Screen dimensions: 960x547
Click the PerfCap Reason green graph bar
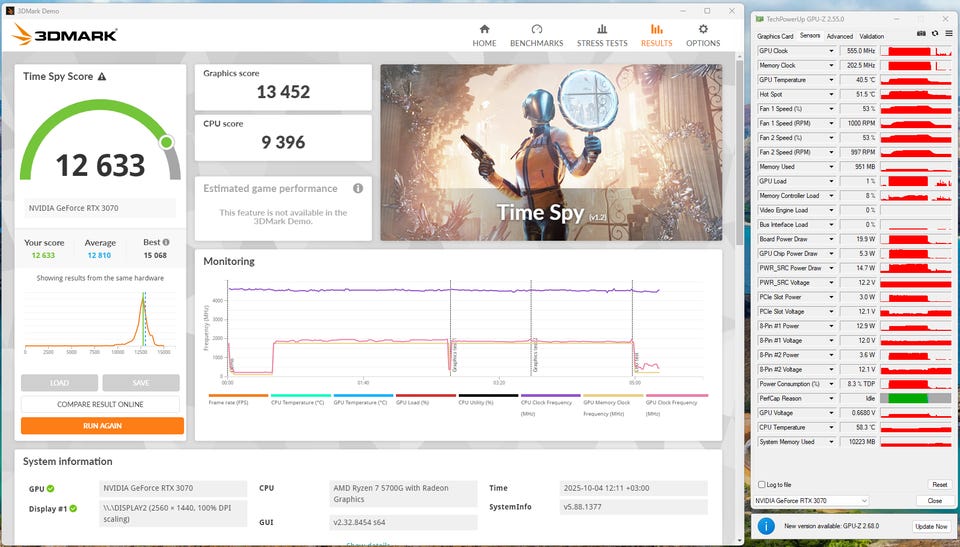click(908, 398)
